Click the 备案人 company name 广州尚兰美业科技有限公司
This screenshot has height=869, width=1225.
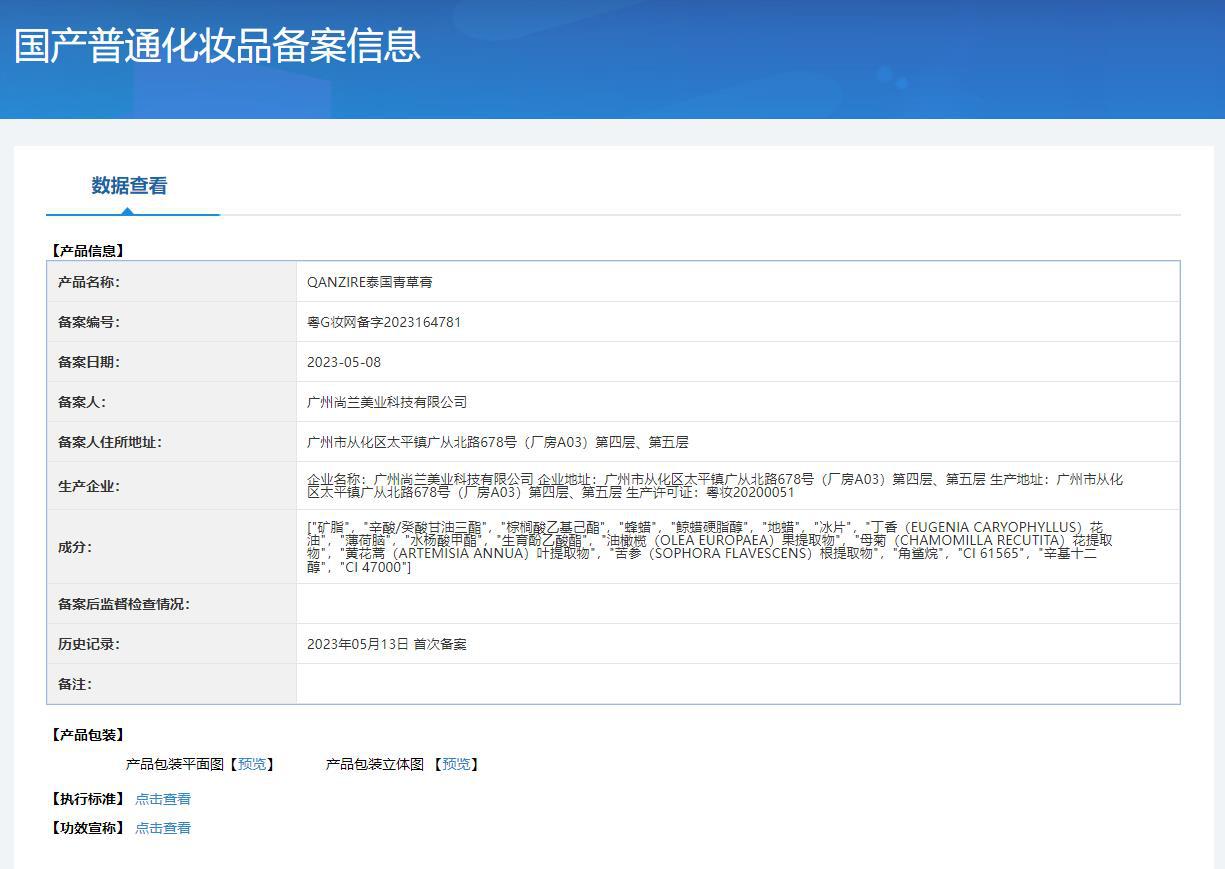coord(387,402)
